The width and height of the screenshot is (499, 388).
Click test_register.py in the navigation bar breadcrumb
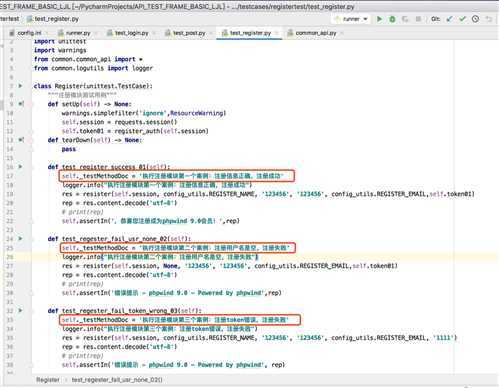tap(53, 19)
